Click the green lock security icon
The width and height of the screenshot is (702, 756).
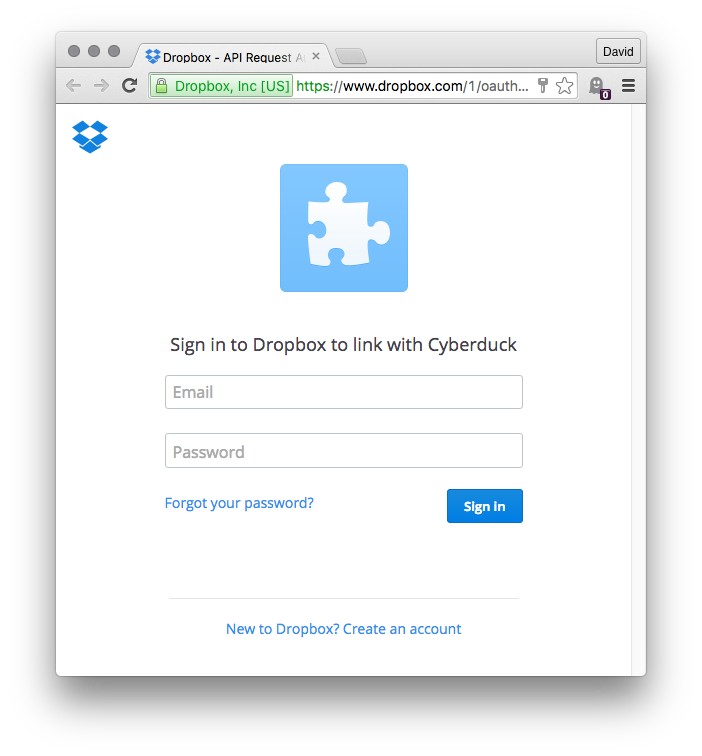pyautogui.click(x=162, y=86)
